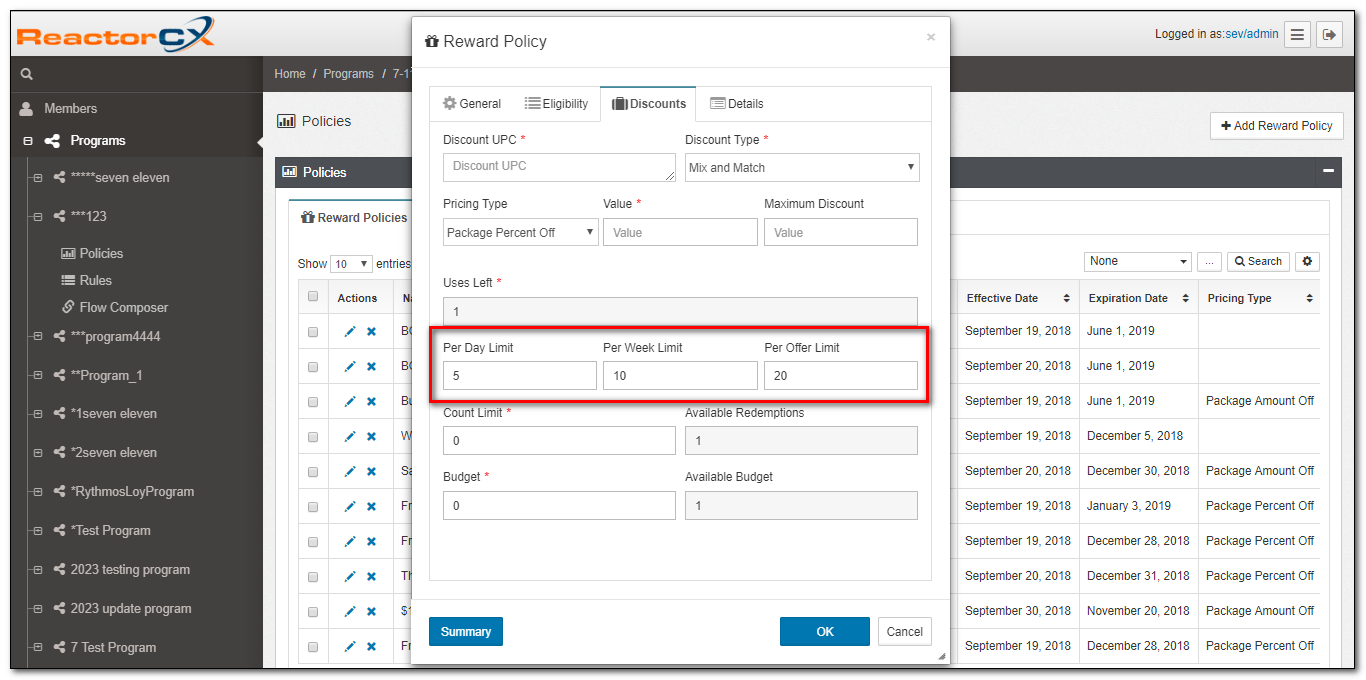The height and width of the screenshot is (680, 1366).
Task: Collapse Policies panel with minus icon
Action: click(x=1328, y=172)
